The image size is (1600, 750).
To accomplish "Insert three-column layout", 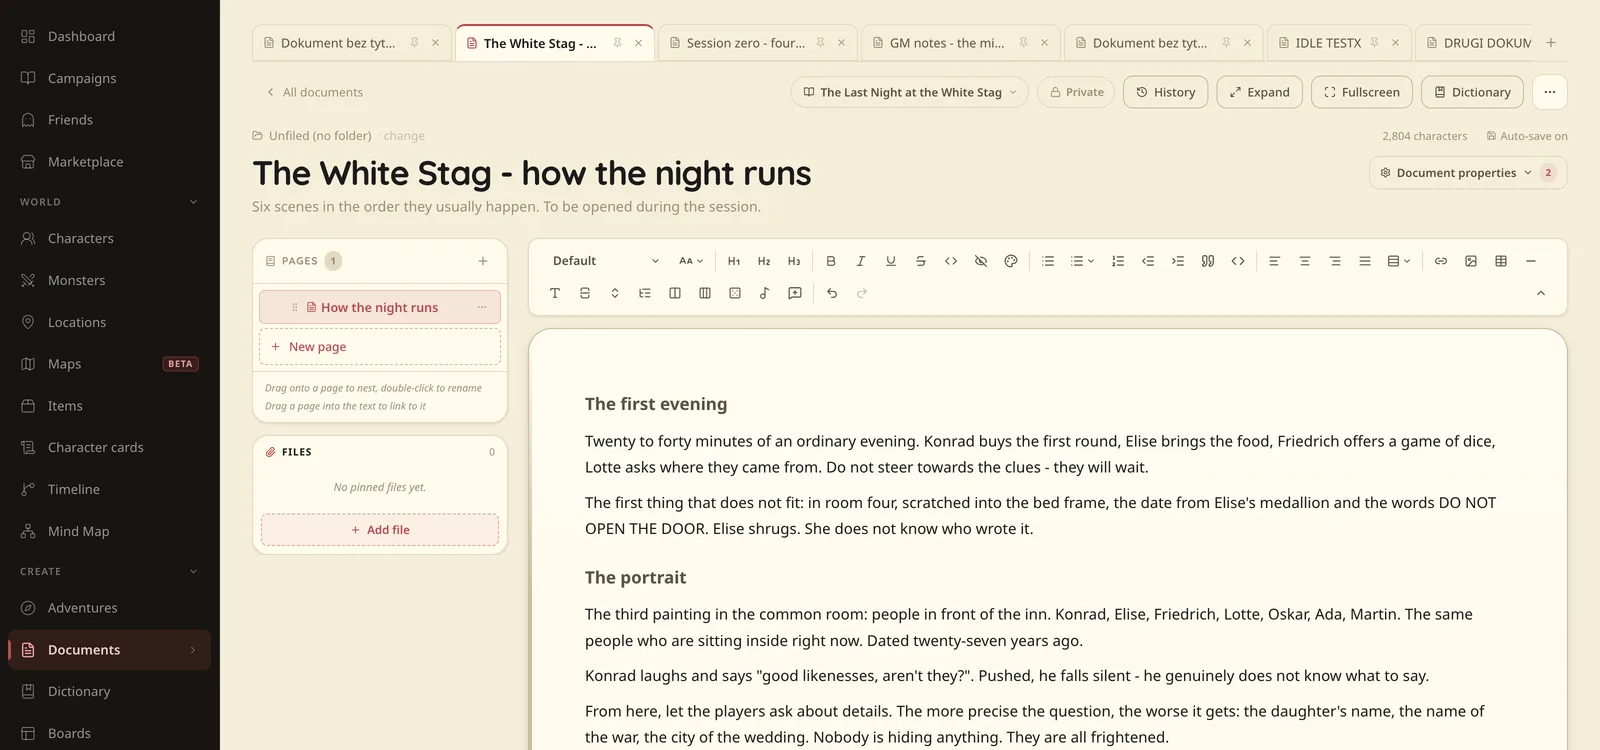I will [x=705, y=293].
